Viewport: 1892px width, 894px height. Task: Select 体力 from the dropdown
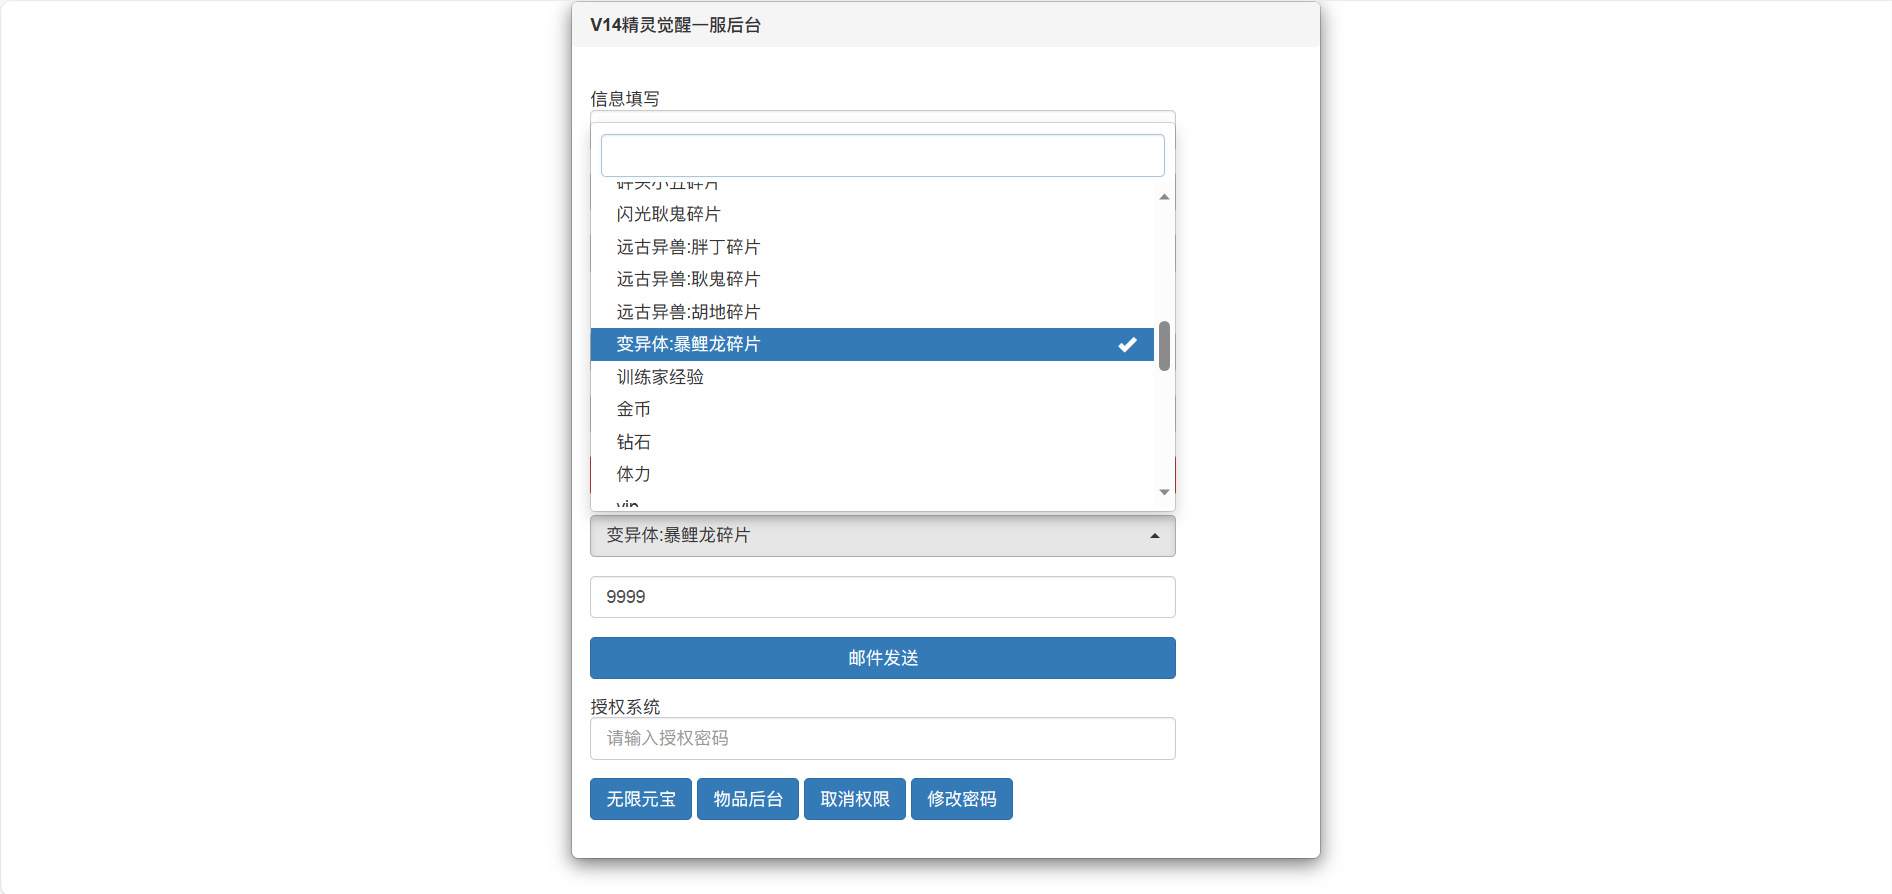(x=634, y=474)
